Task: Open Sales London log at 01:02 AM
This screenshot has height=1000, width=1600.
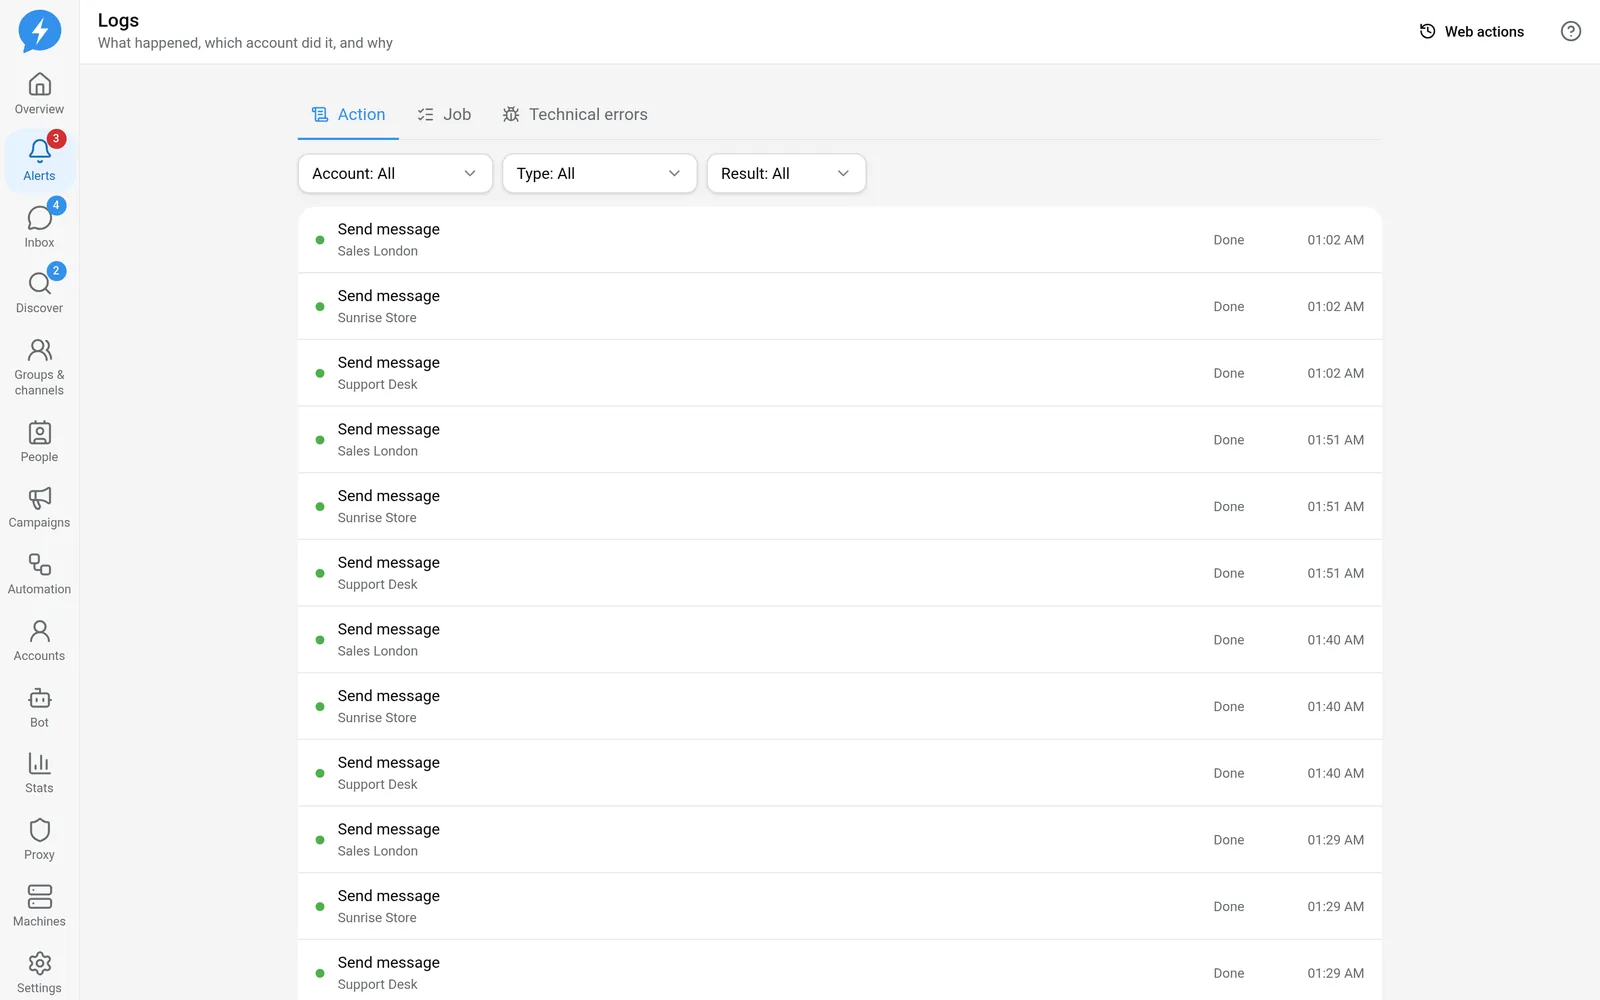Action: (x=840, y=240)
